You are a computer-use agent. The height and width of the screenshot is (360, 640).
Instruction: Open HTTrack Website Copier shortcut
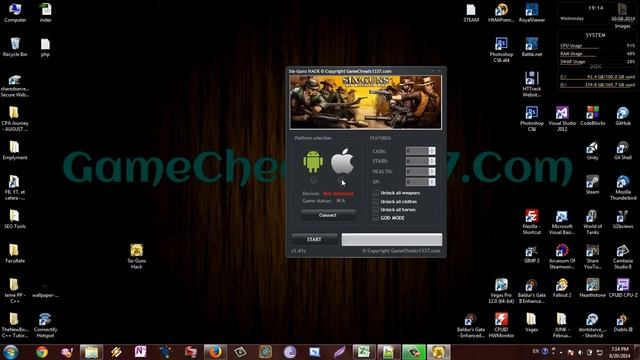(532, 84)
